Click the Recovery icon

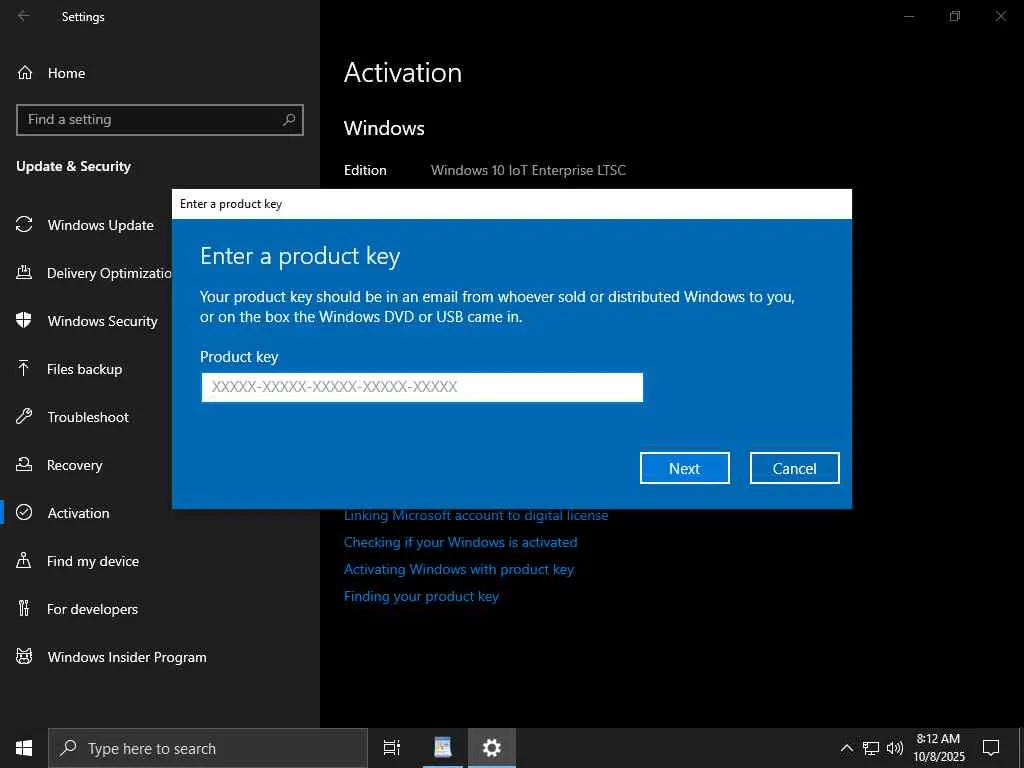coord(24,465)
